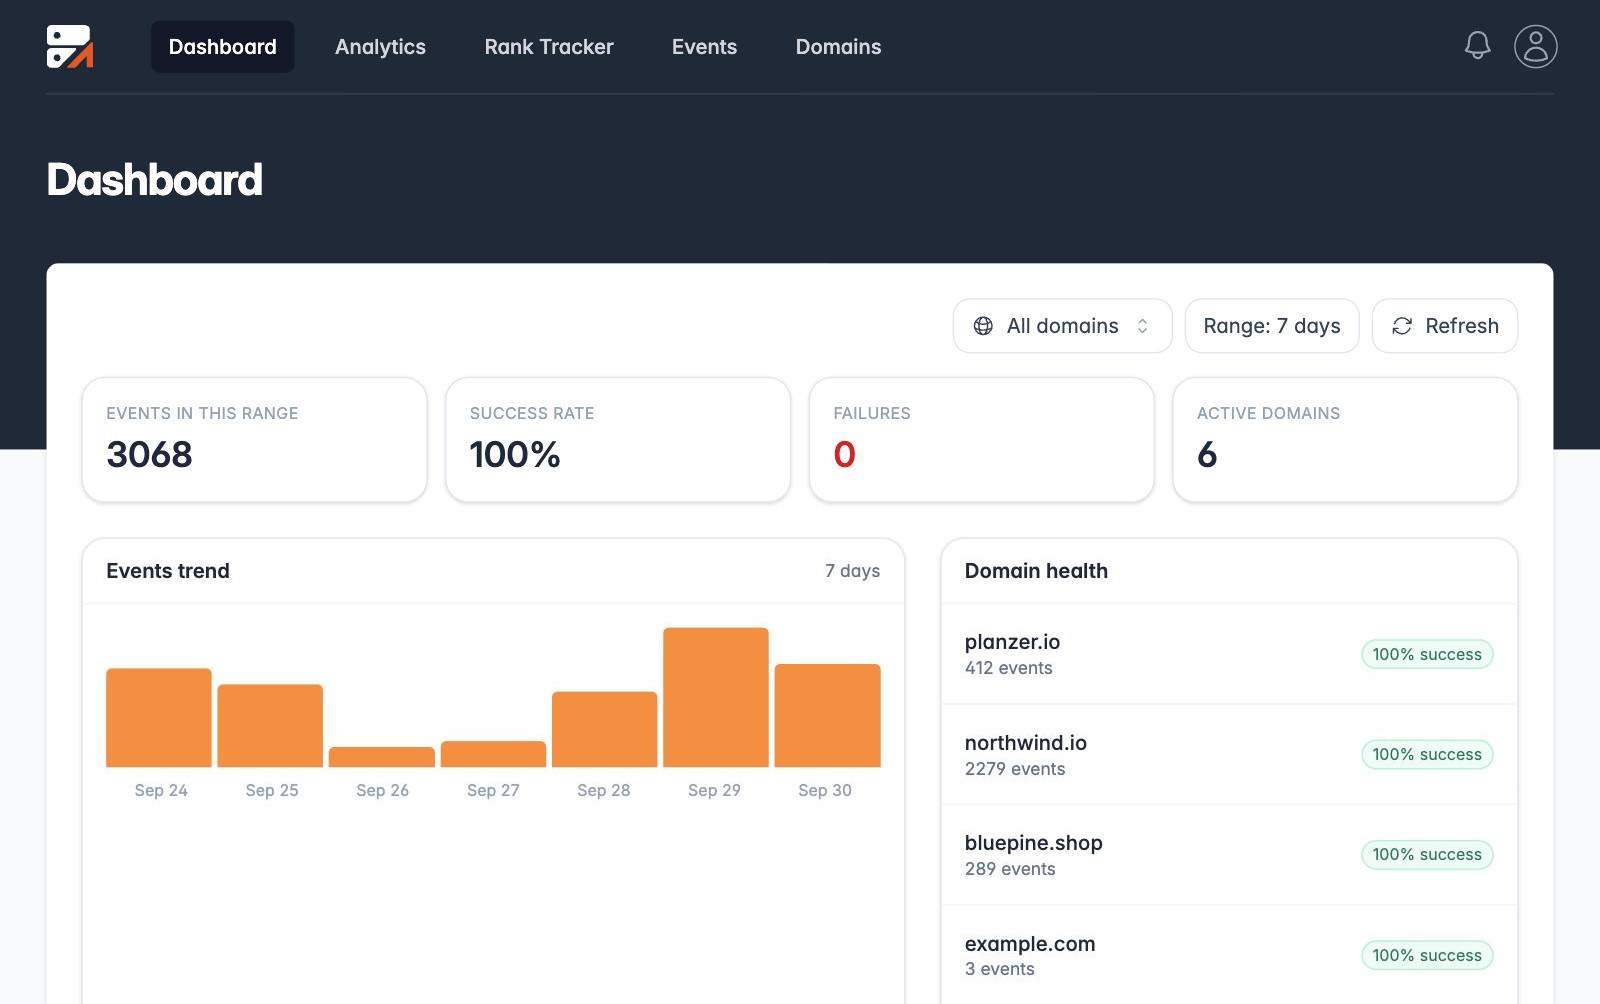Click the Domain health heading

1036,571
